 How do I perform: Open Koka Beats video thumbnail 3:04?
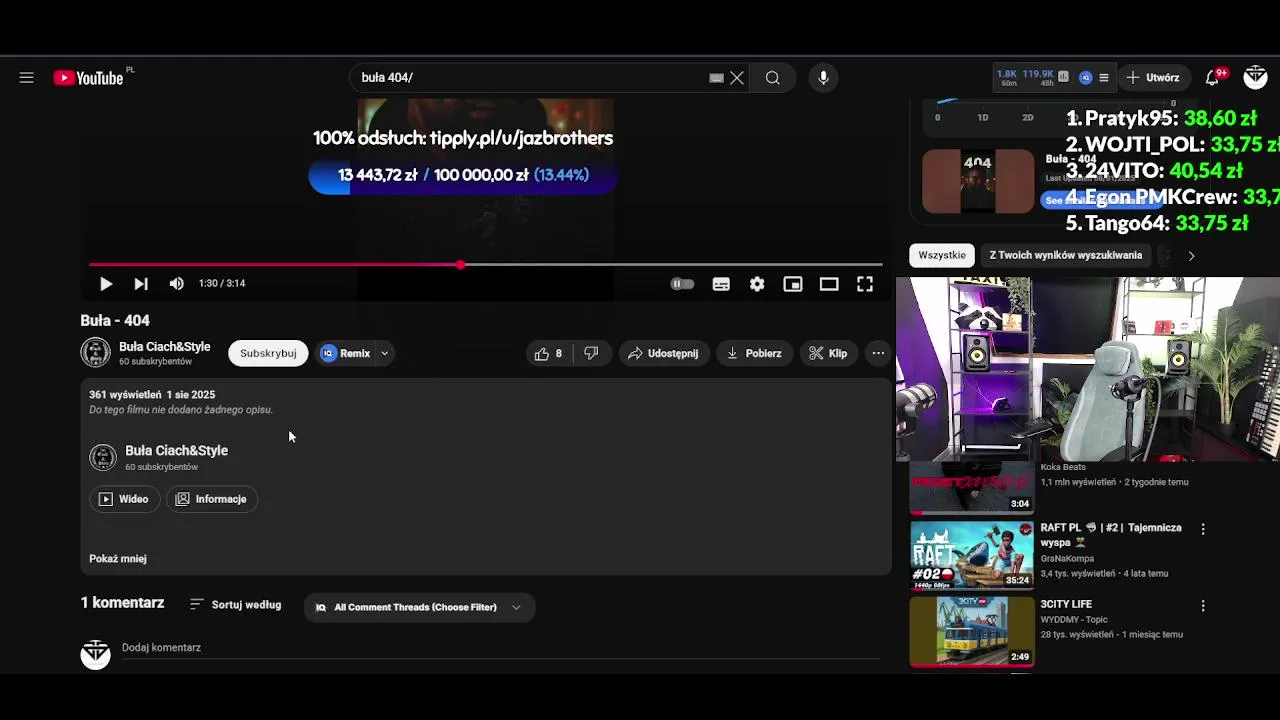tap(972, 487)
